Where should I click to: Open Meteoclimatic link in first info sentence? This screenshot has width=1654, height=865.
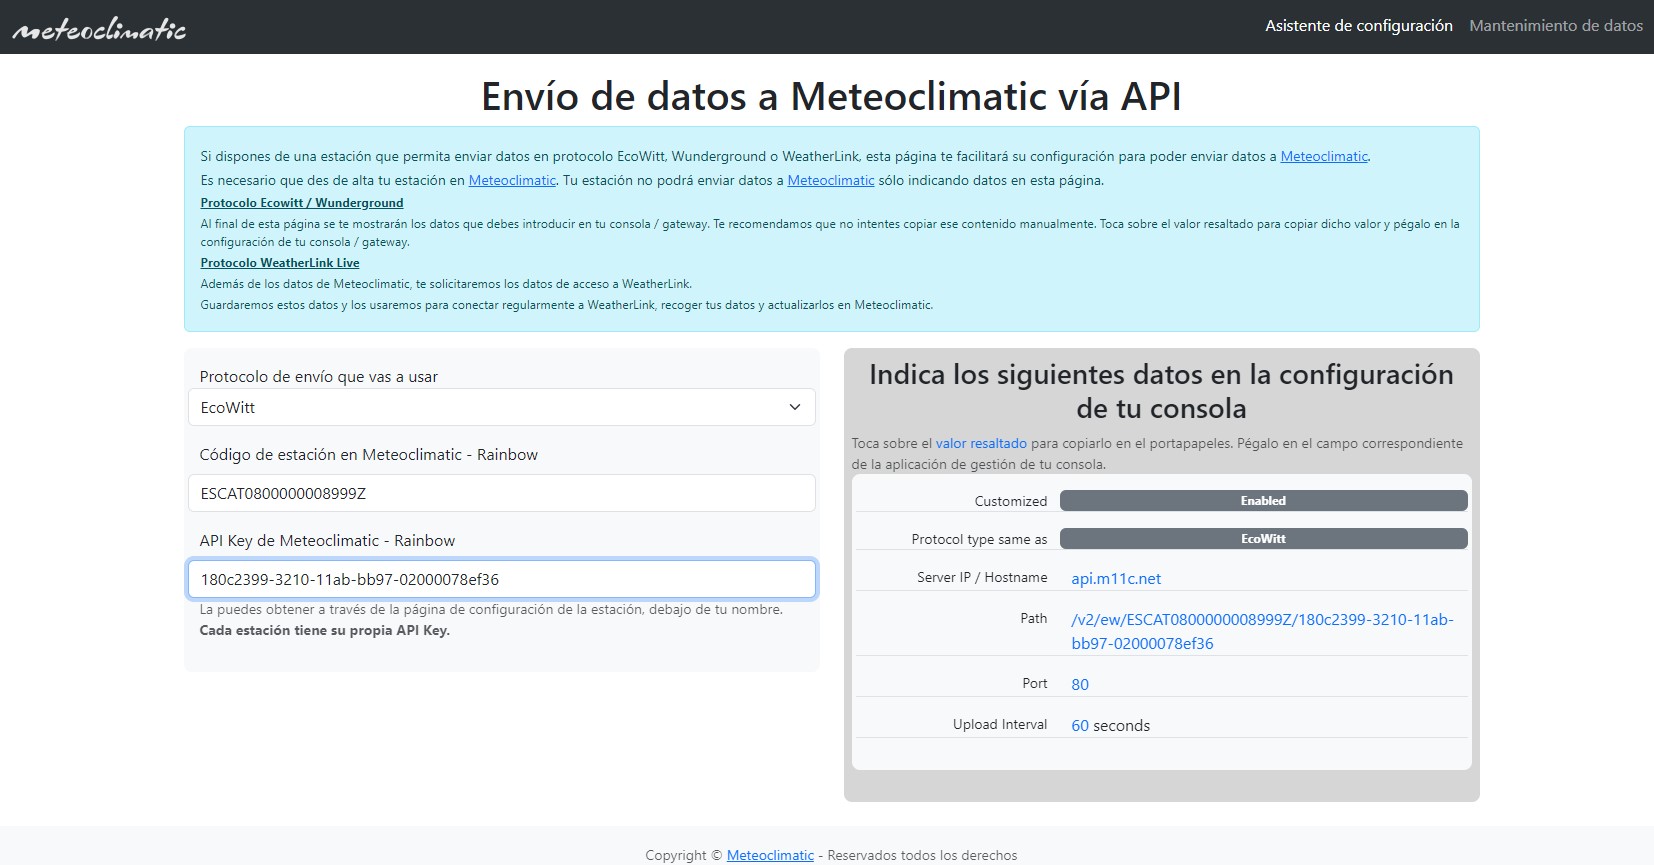click(x=1324, y=157)
